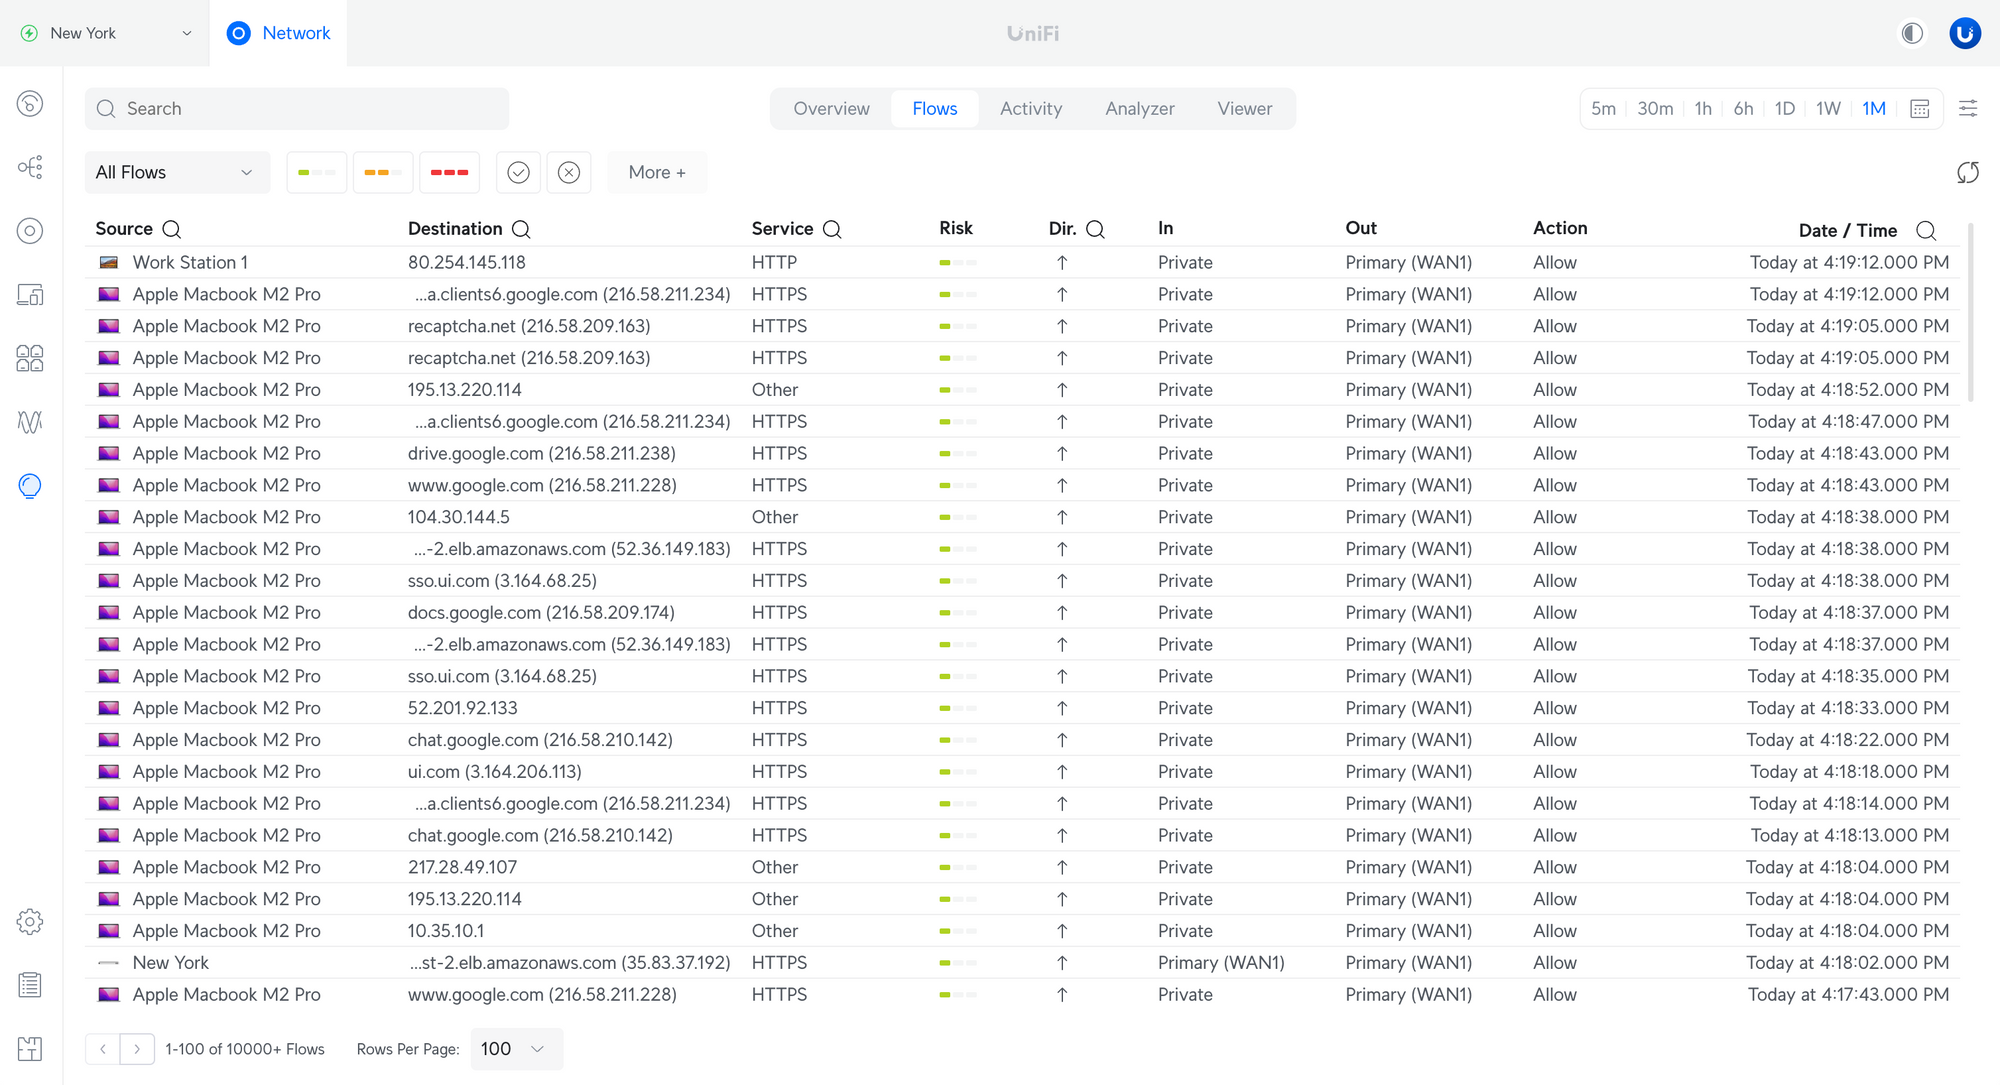Select the 1W time range

(x=1828, y=109)
